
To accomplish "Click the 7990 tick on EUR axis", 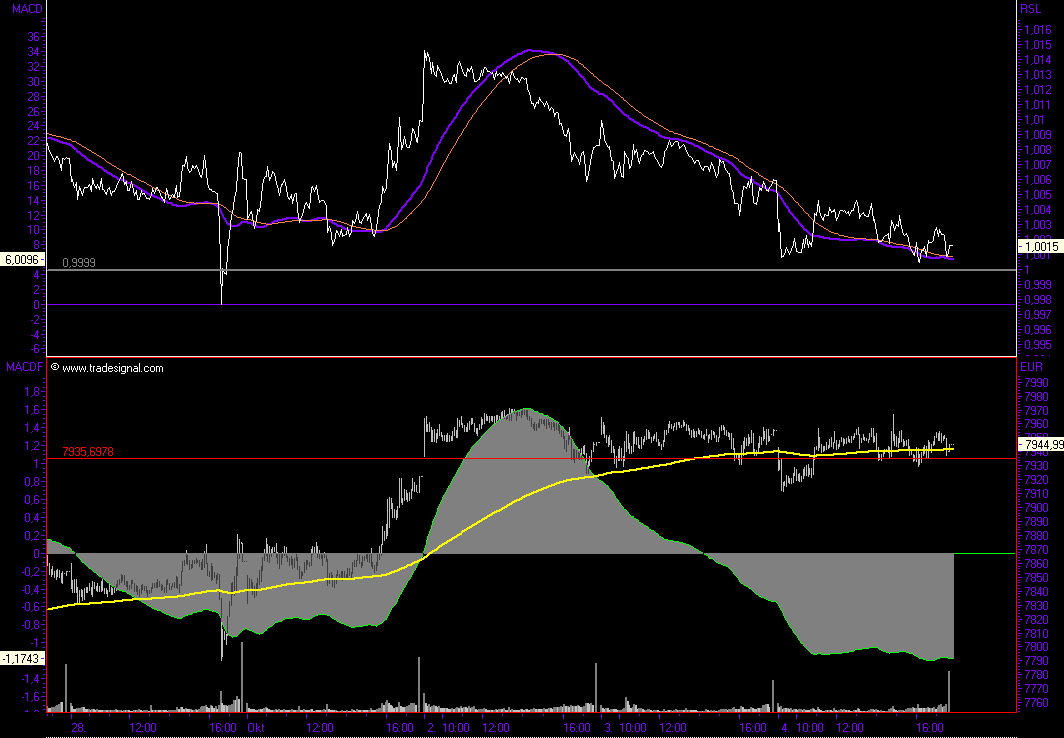I will [x=1036, y=383].
